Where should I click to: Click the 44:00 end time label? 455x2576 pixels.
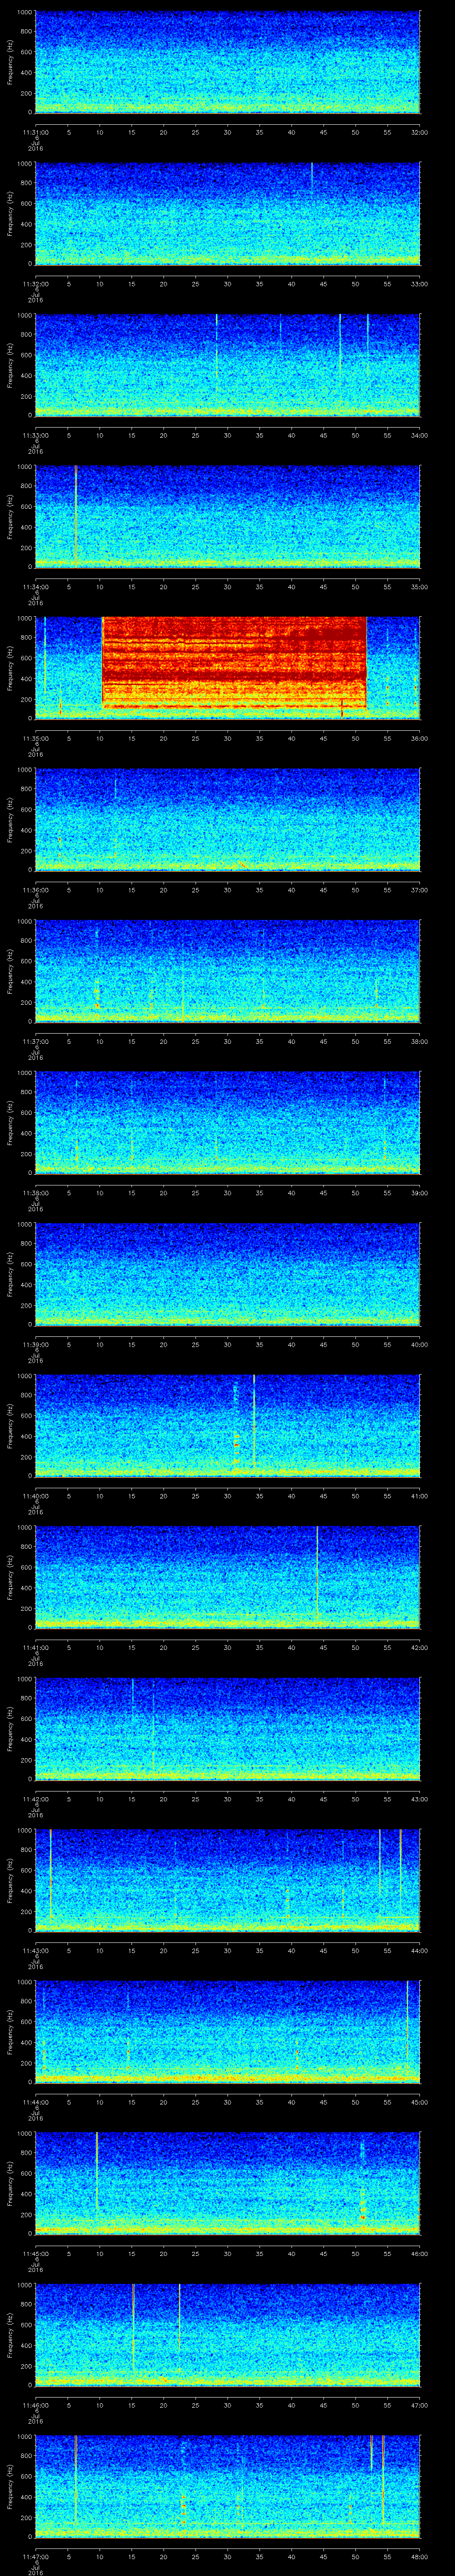coord(419,1950)
